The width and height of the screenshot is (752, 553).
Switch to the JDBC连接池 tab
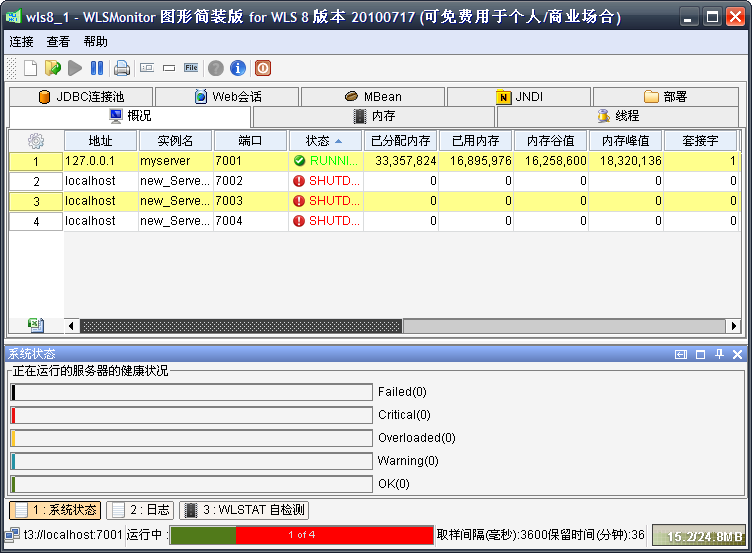pyautogui.click(x=81, y=96)
